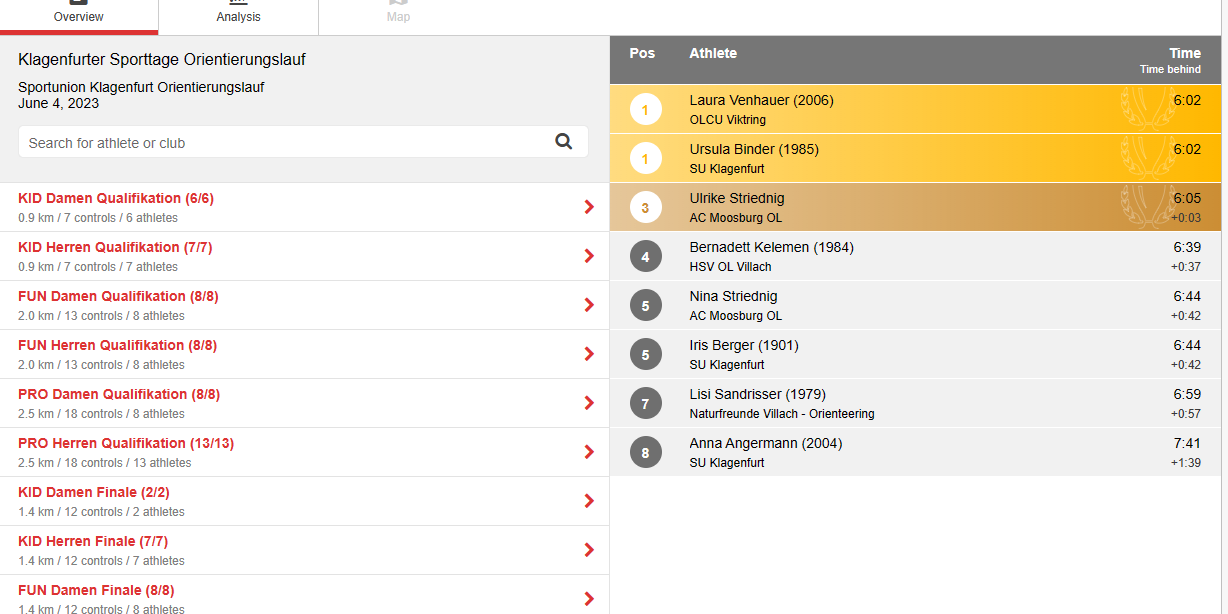Open FUN Damen Qualifikation class results

(117, 296)
